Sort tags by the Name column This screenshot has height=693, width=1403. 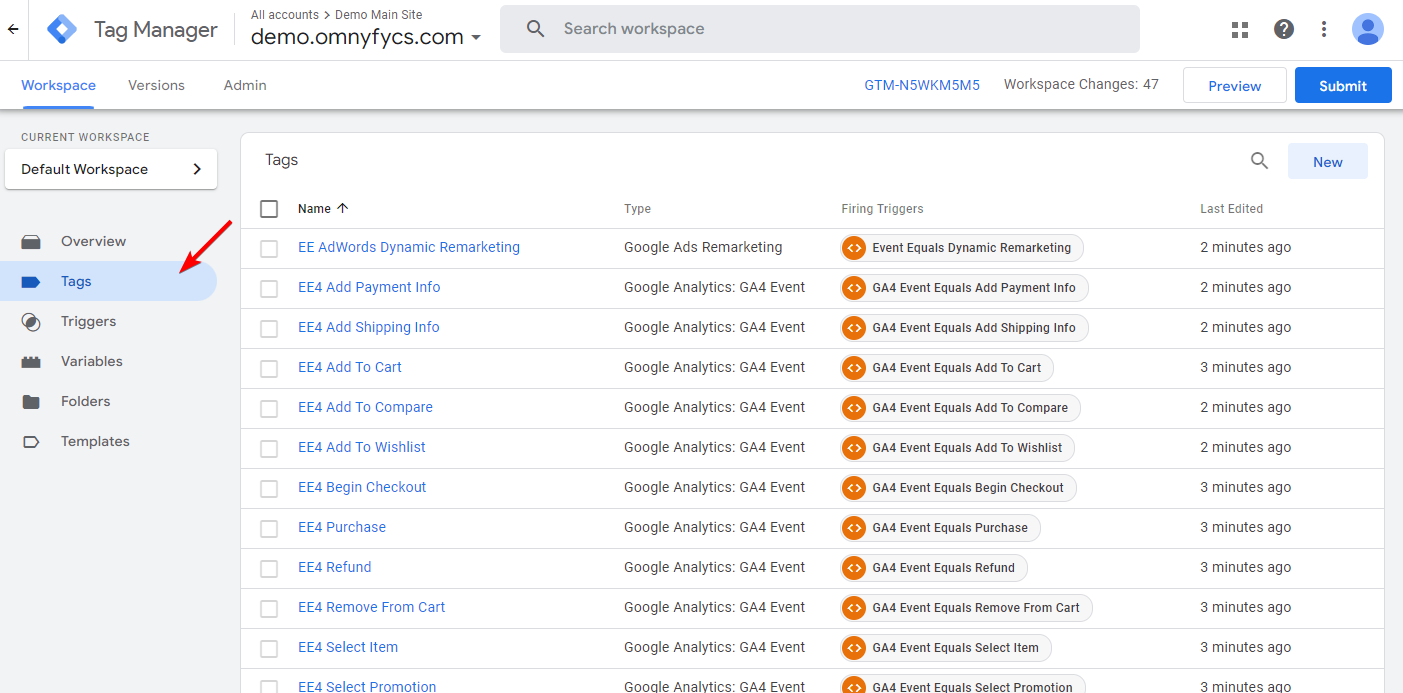(x=323, y=209)
